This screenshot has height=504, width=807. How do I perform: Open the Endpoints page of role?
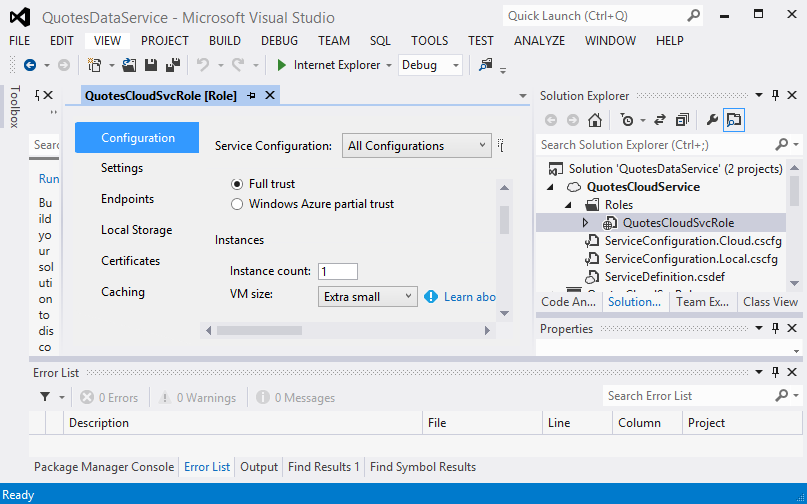[x=127, y=199]
